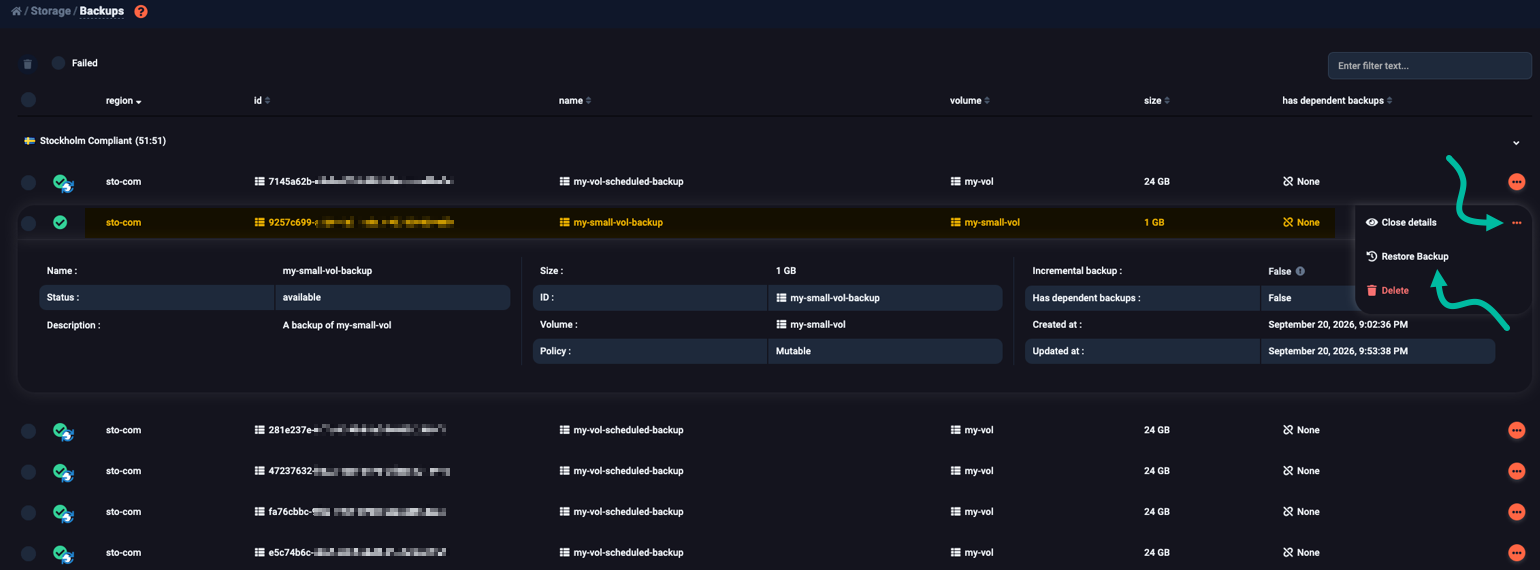The height and width of the screenshot is (570, 1540).
Task: Toggle the Failed filter switch
Action: [x=58, y=63]
